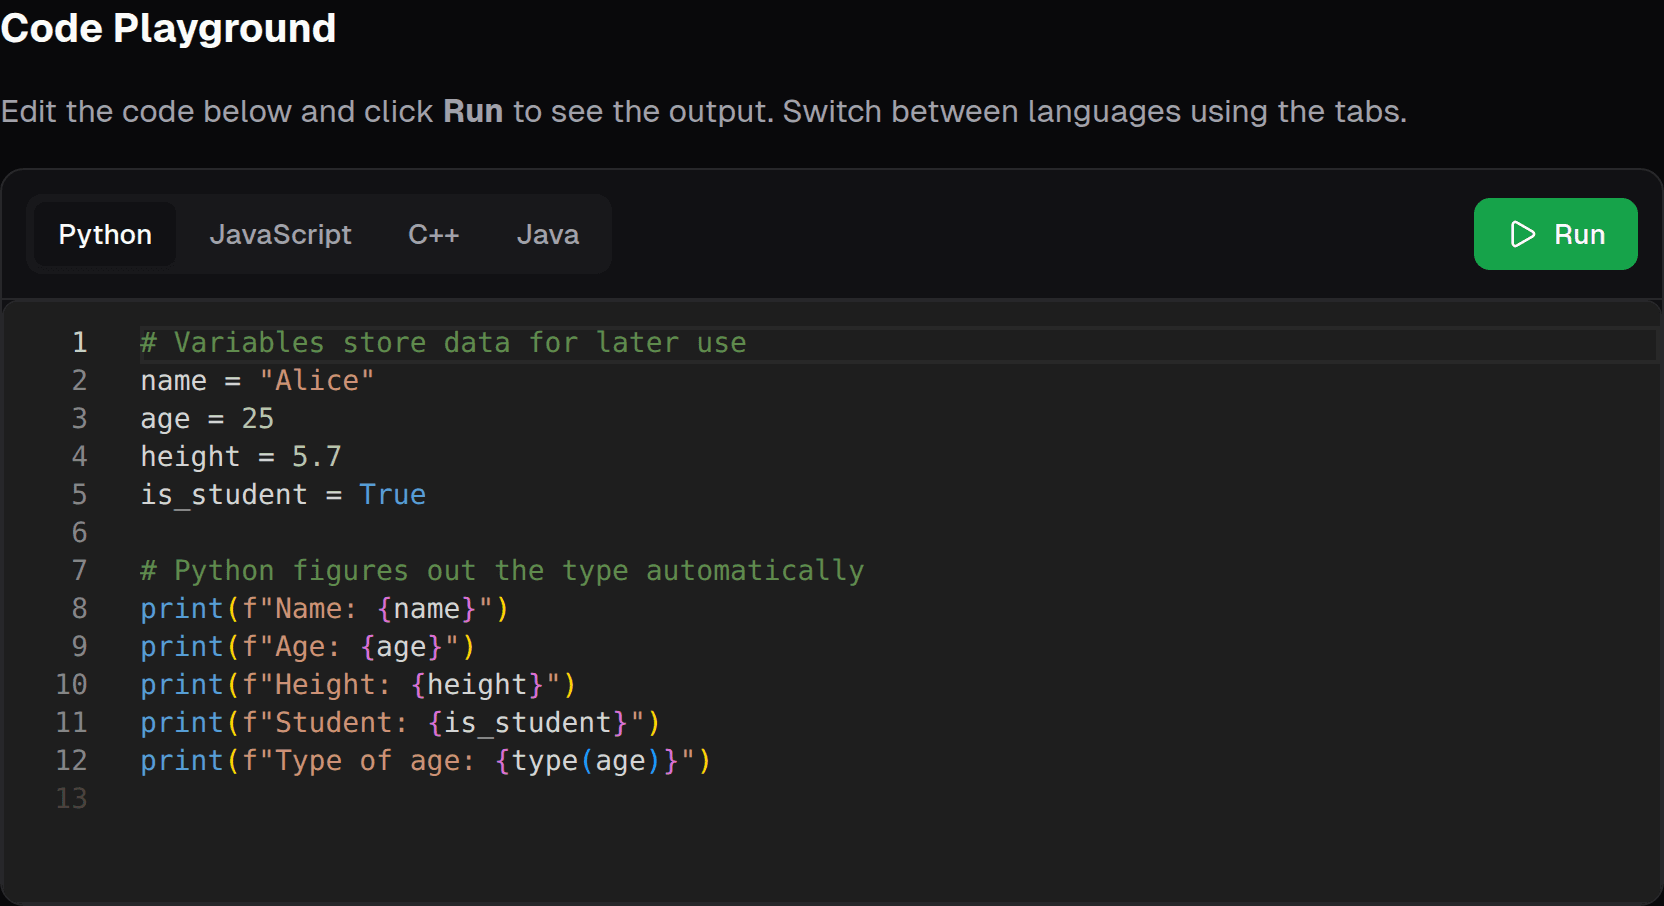
Task: Click the comment "# Variables store data for later use"
Action: click(443, 343)
